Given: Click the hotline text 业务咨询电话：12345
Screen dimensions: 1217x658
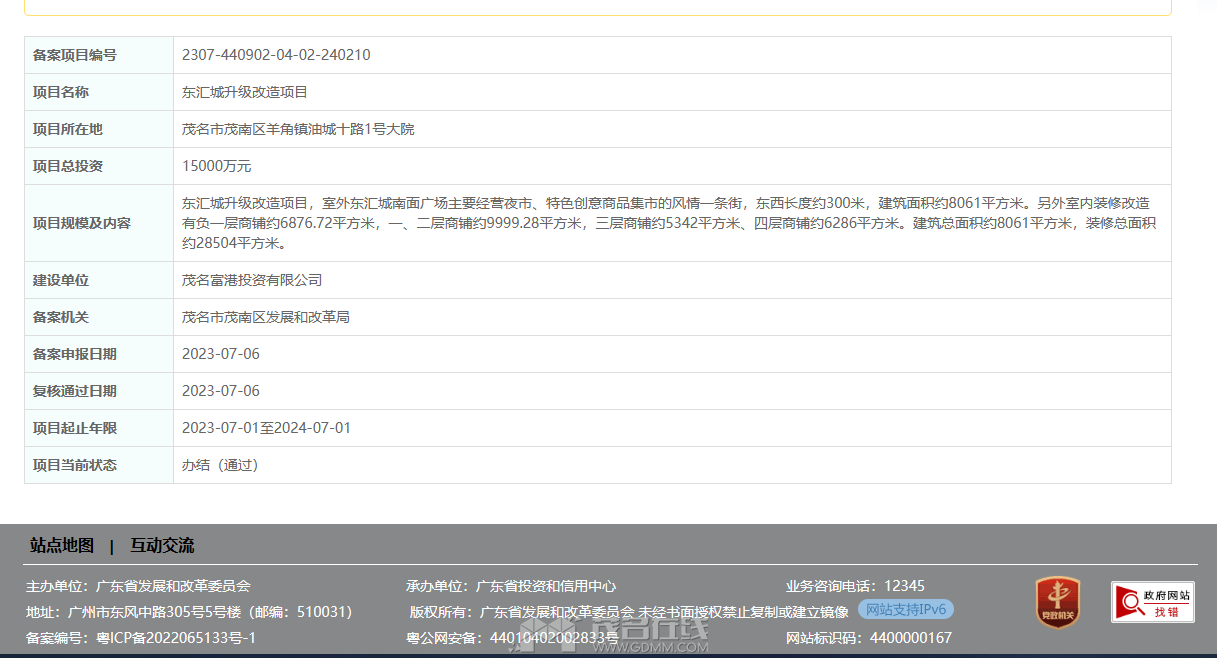Looking at the screenshot, I should coord(855,586).
